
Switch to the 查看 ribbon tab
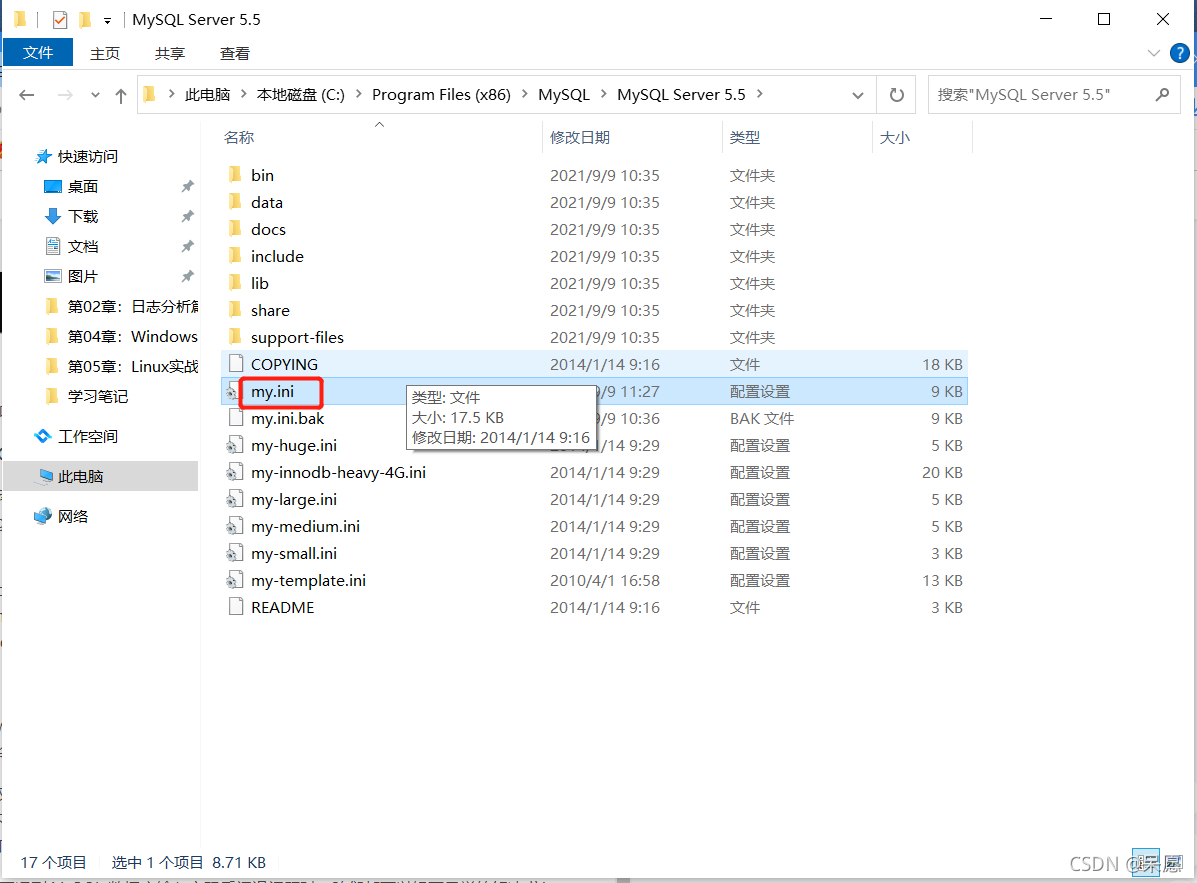234,53
